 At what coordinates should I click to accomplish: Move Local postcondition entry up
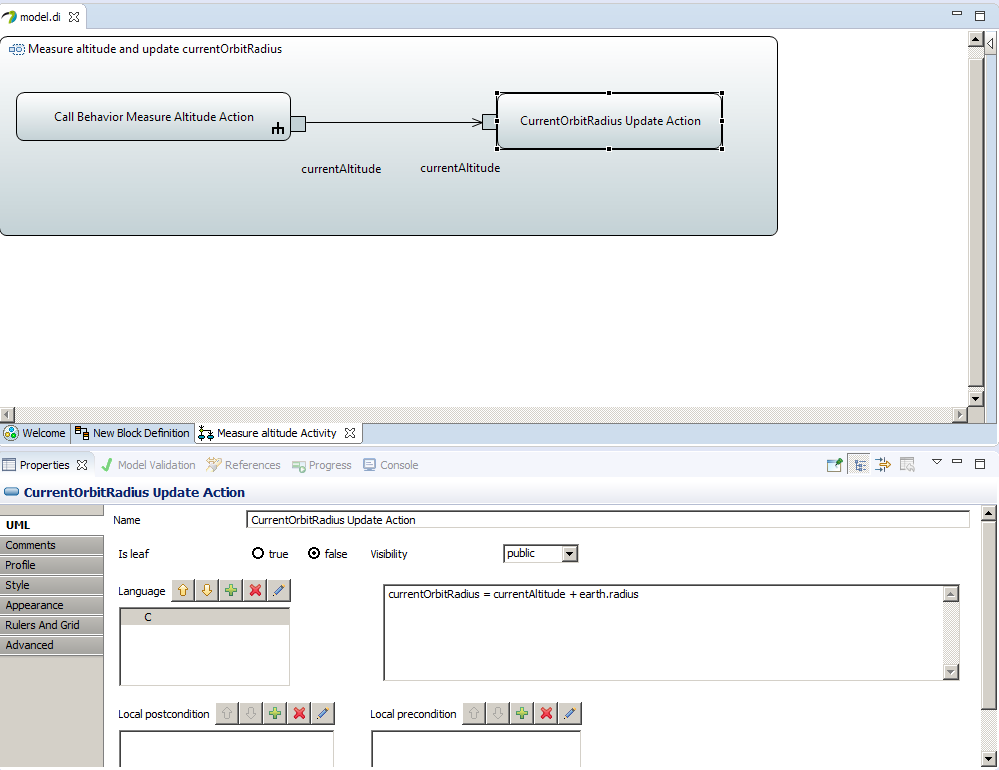click(227, 713)
